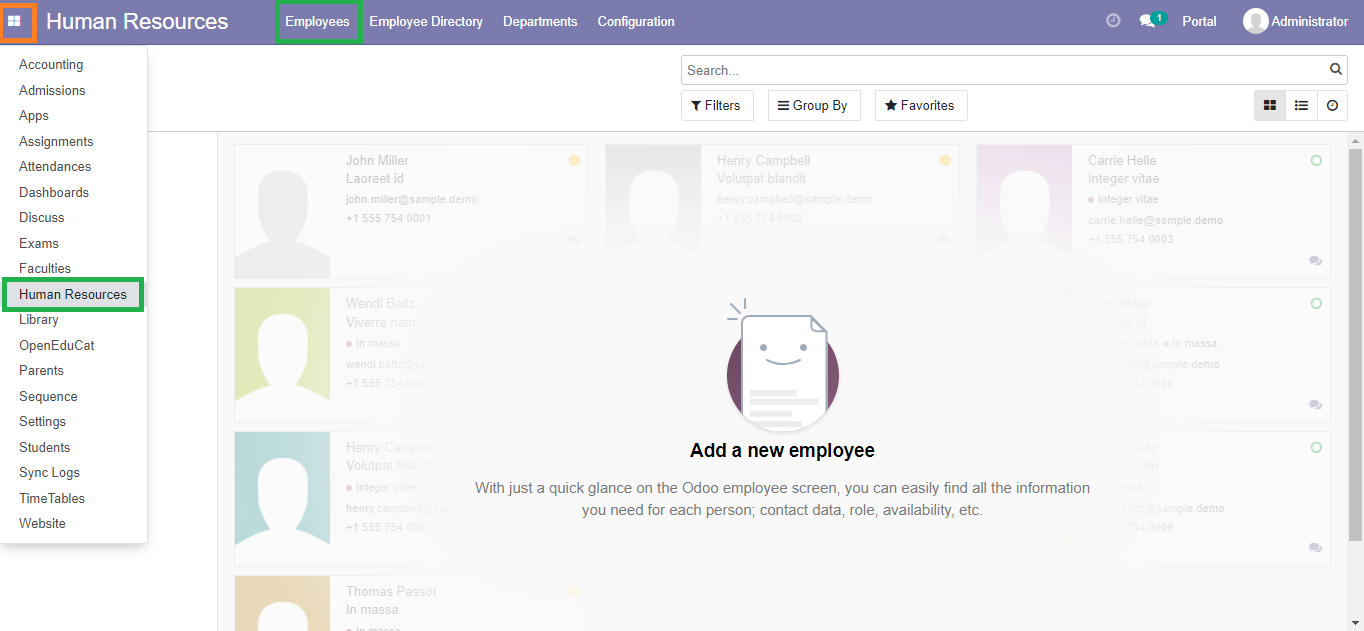The image size is (1364, 631).
Task: Click phone +1 555 754 0001
Action: tap(389, 218)
